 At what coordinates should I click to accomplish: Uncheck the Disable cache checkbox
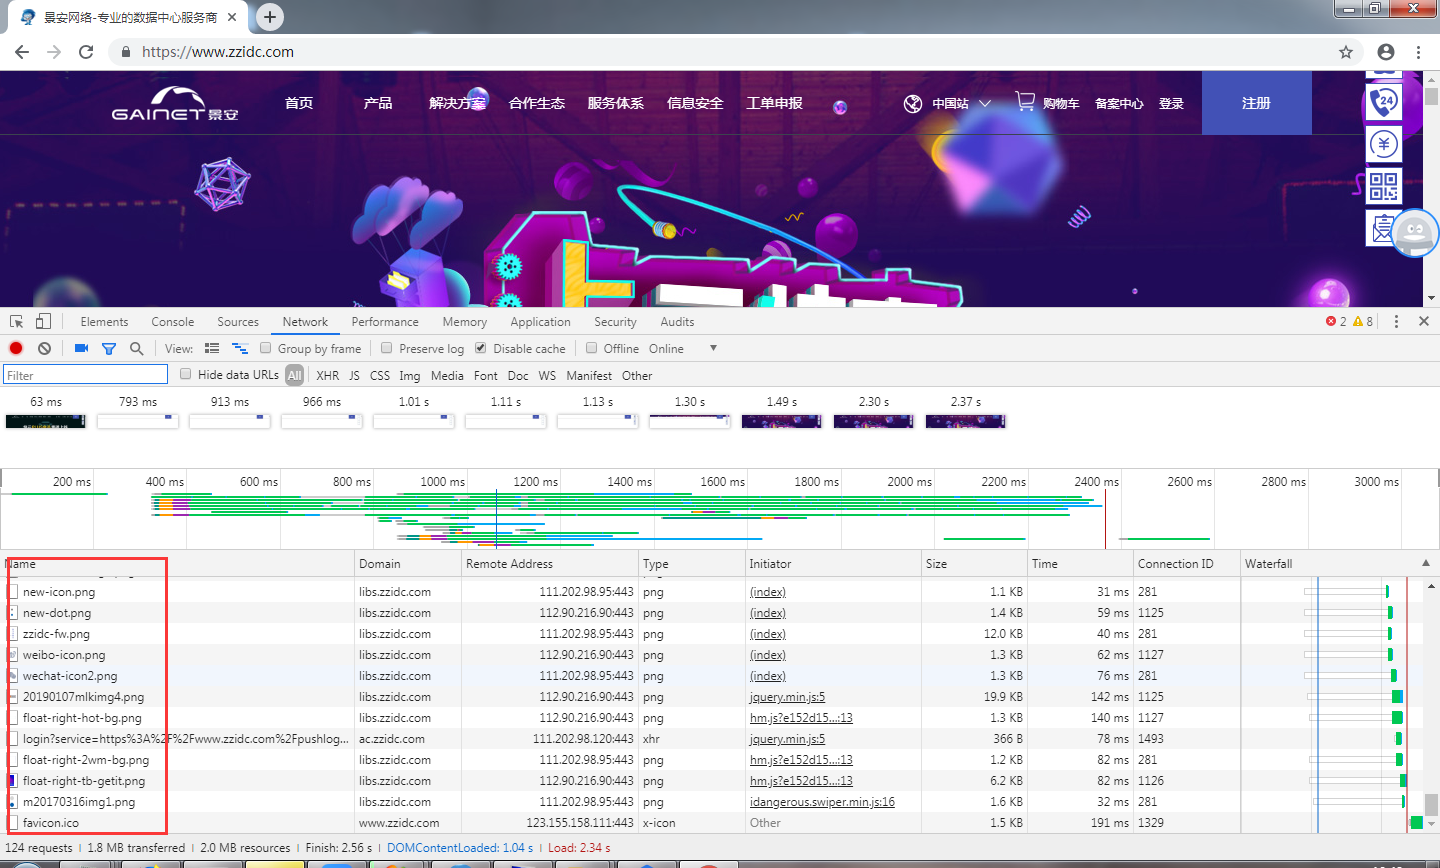coord(481,348)
